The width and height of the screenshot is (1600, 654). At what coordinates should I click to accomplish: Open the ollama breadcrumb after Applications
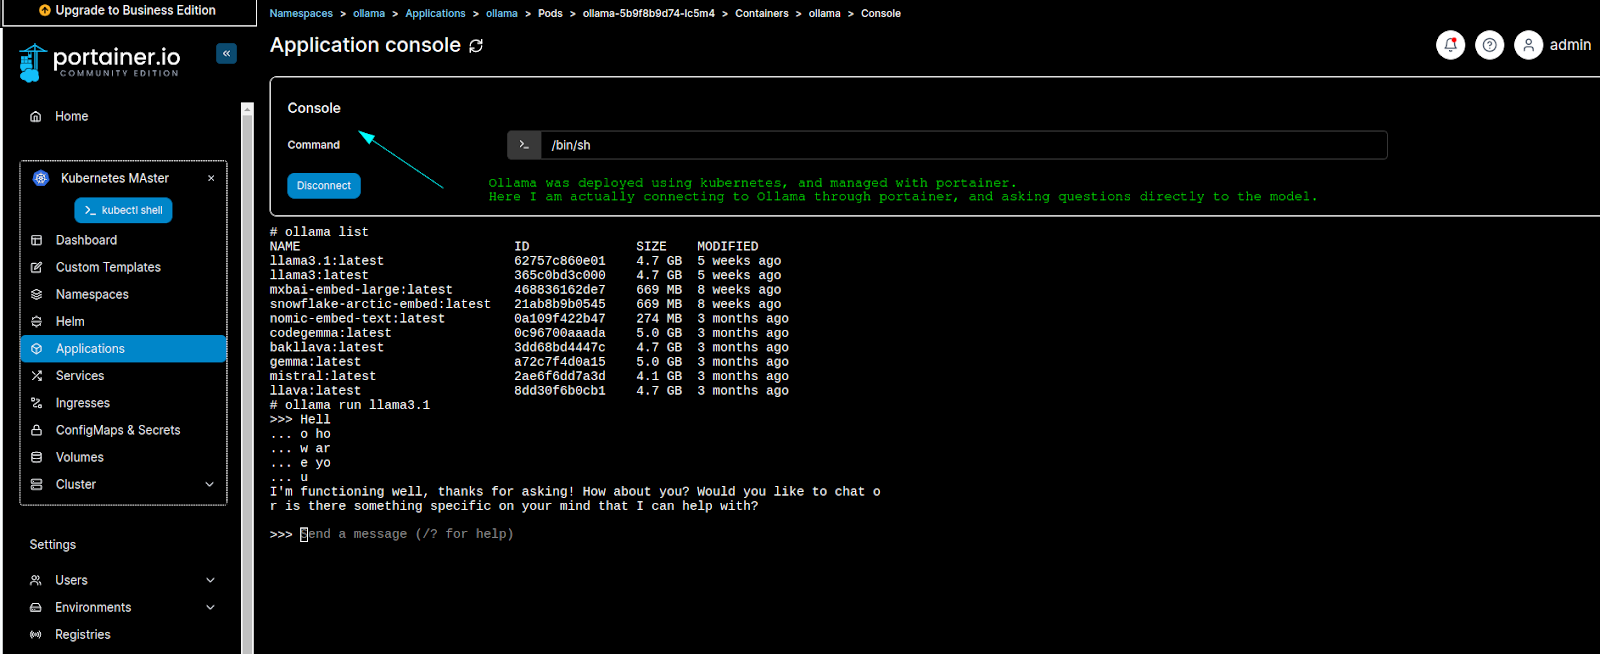(x=502, y=14)
